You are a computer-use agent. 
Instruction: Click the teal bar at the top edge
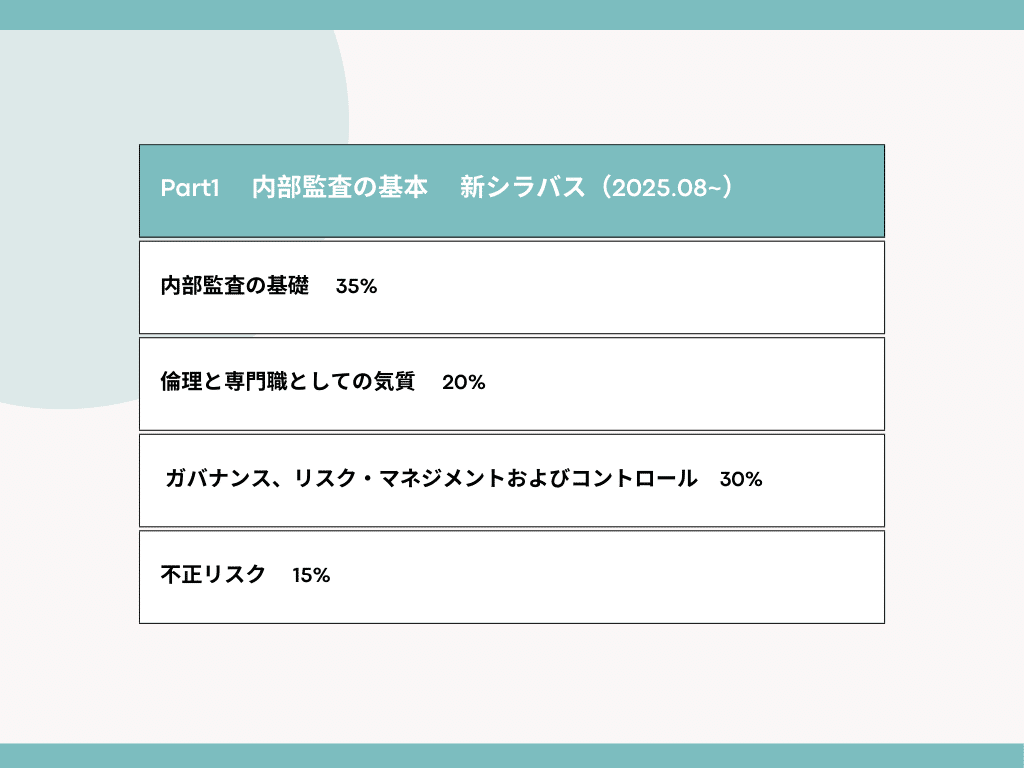pos(512,14)
